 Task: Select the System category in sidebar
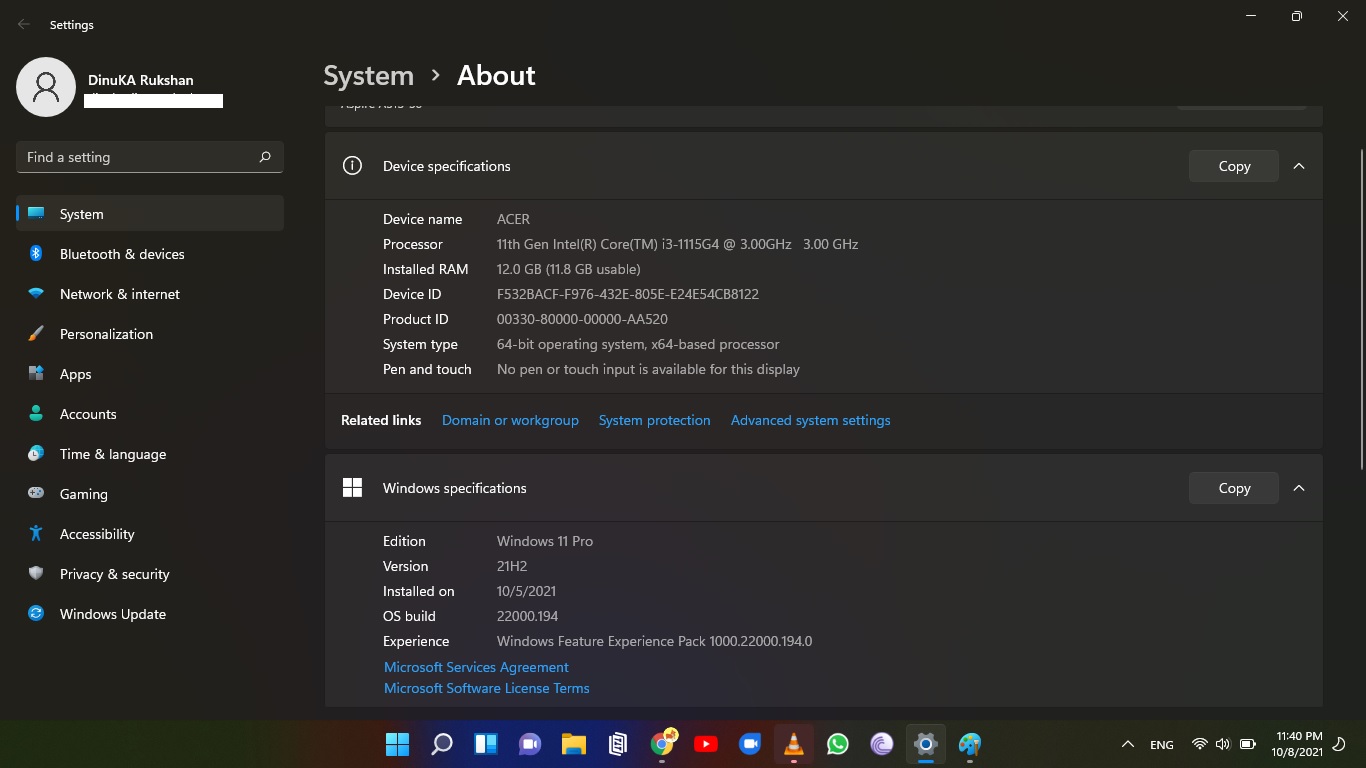[150, 214]
